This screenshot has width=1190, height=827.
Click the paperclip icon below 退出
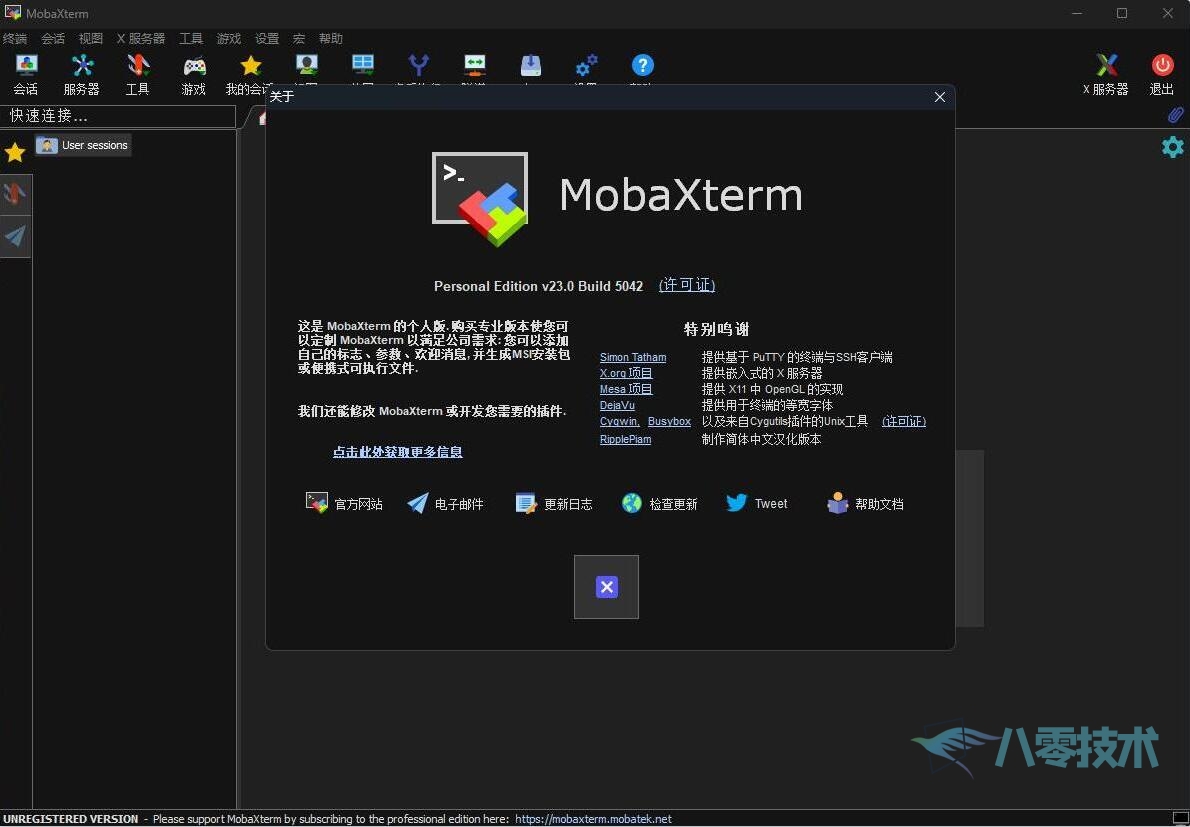click(x=1175, y=115)
